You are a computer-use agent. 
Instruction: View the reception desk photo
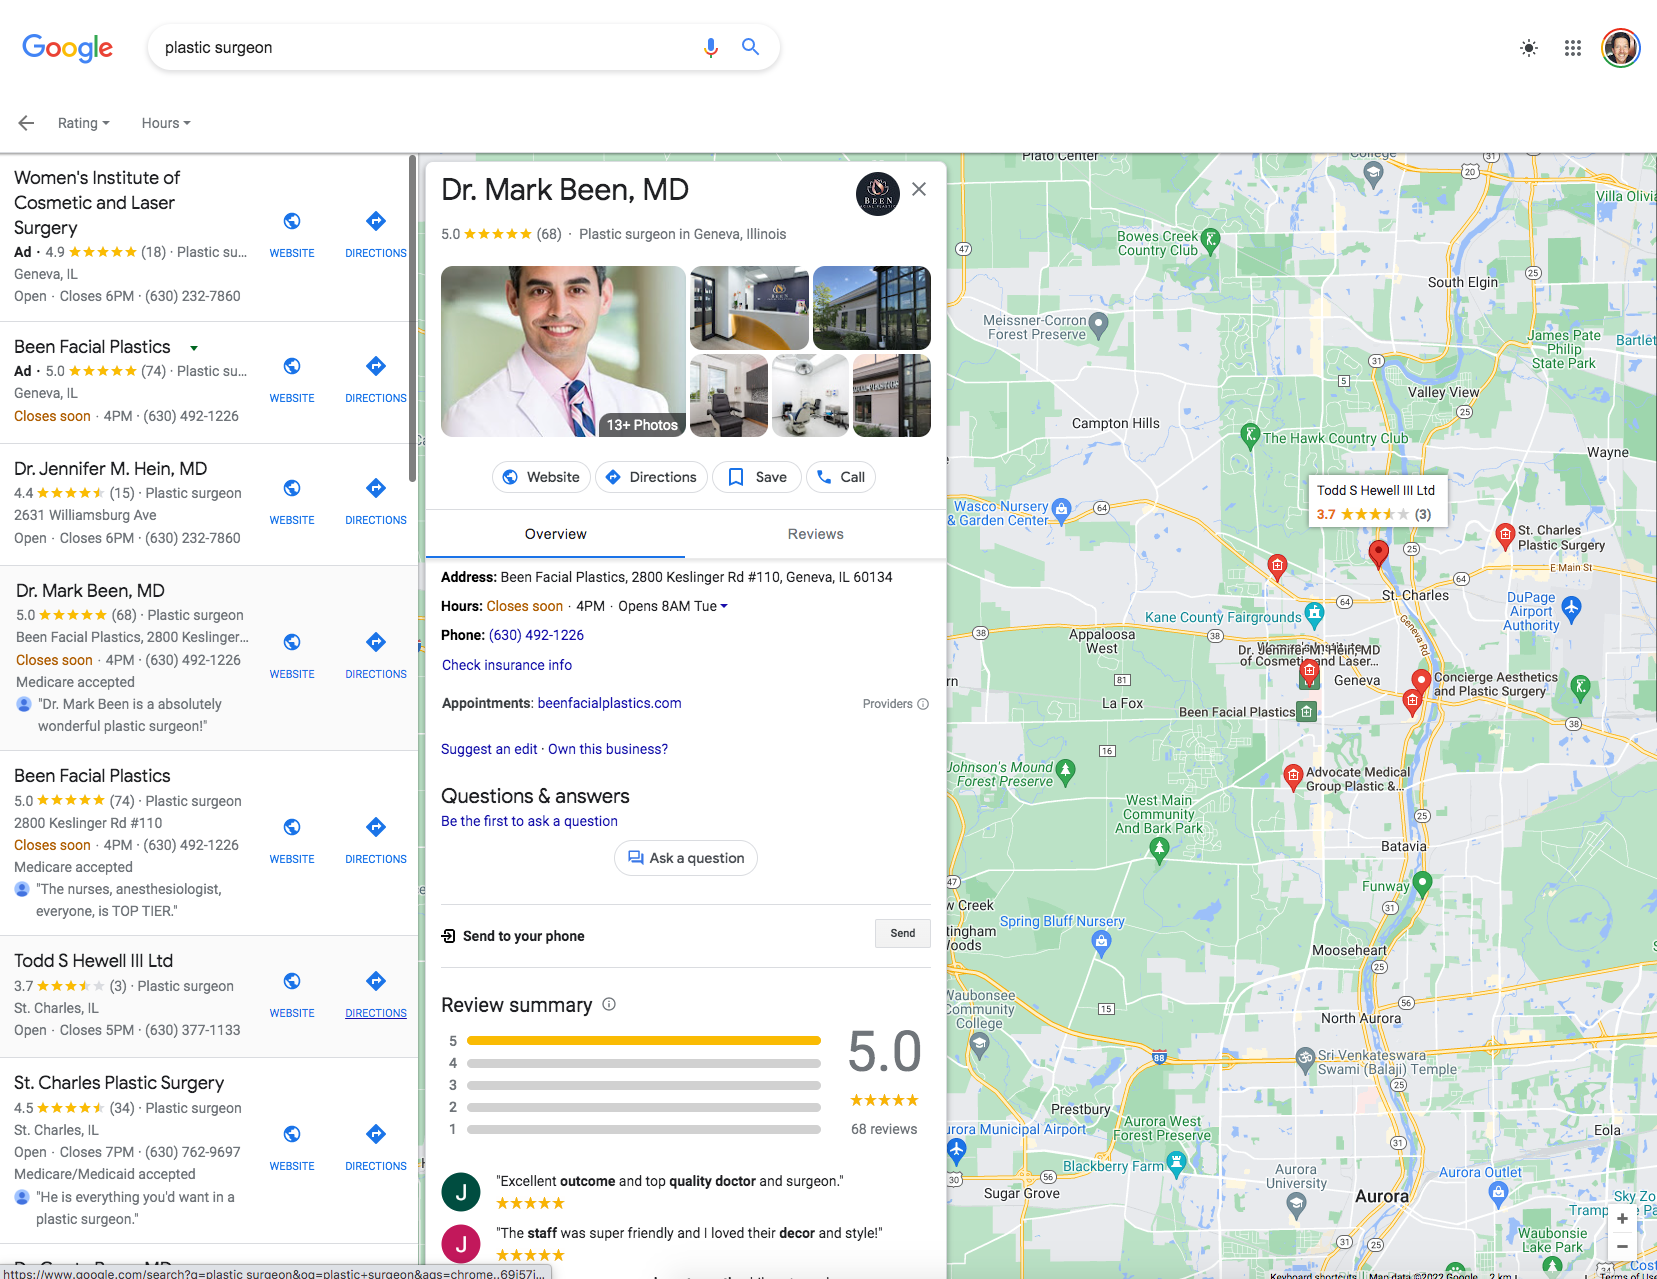click(749, 308)
